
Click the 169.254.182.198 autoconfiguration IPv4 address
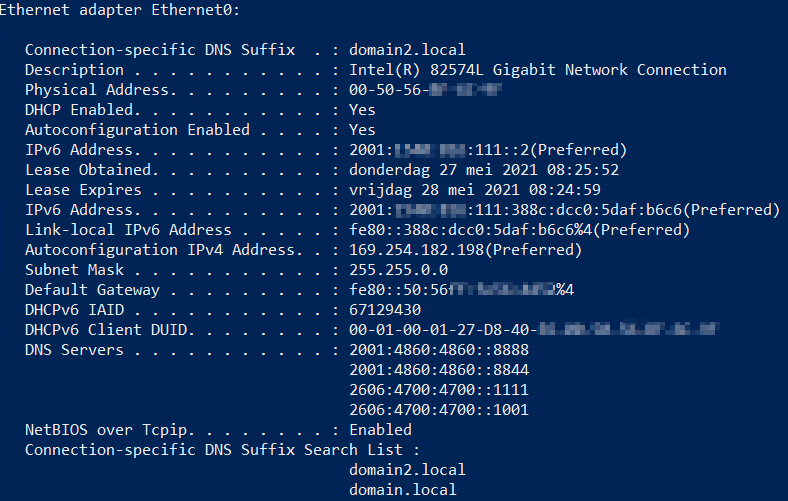click(x=465, y=250)
